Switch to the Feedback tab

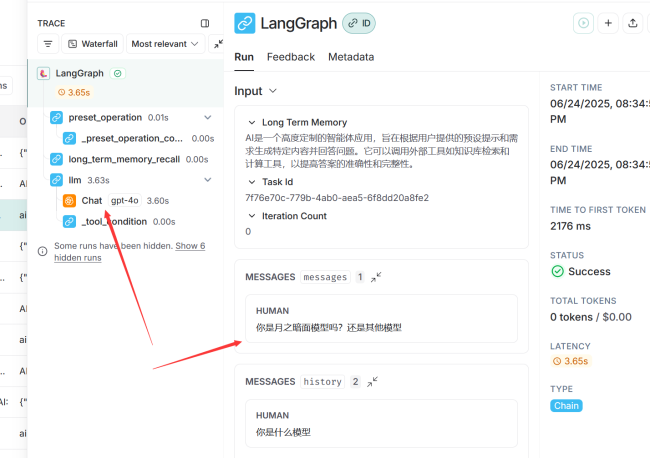pyautogui.click(x=291, y=57)
